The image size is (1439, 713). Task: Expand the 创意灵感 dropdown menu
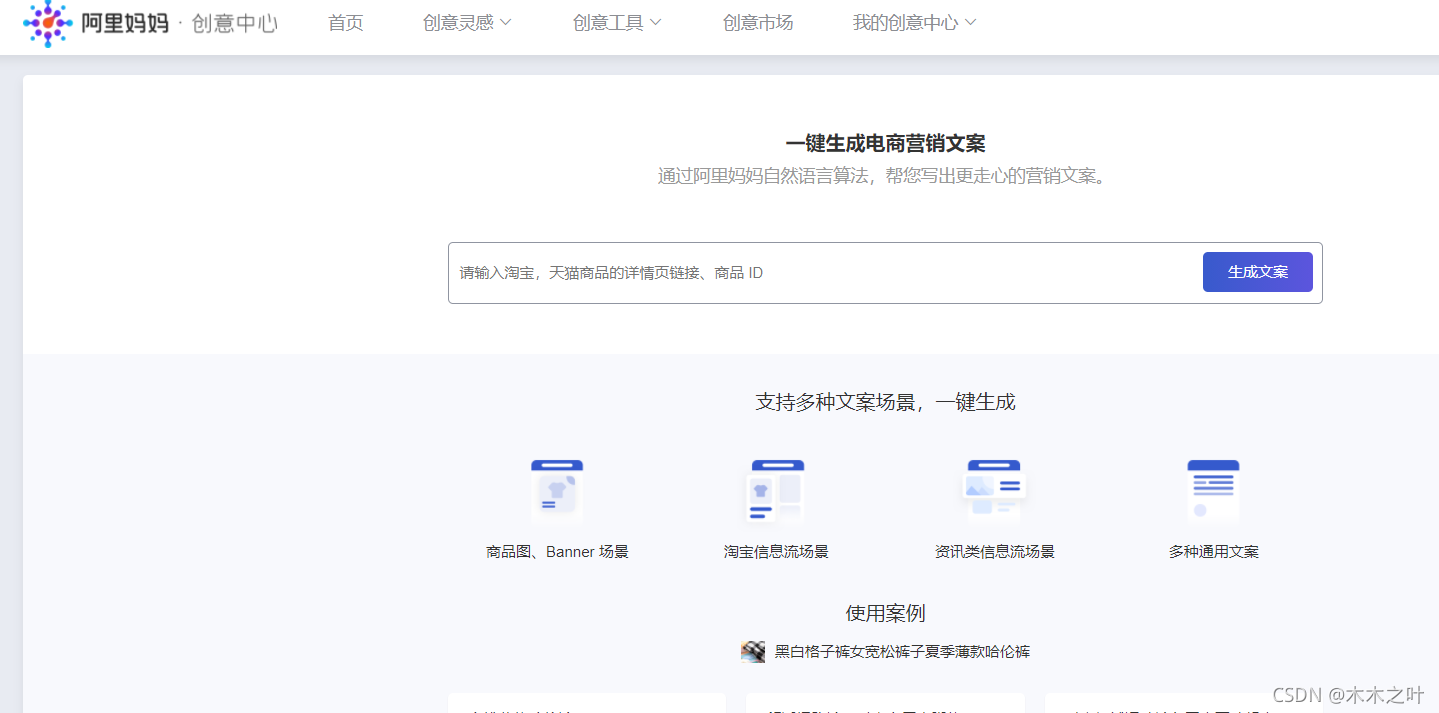click(x=467, y=23)
